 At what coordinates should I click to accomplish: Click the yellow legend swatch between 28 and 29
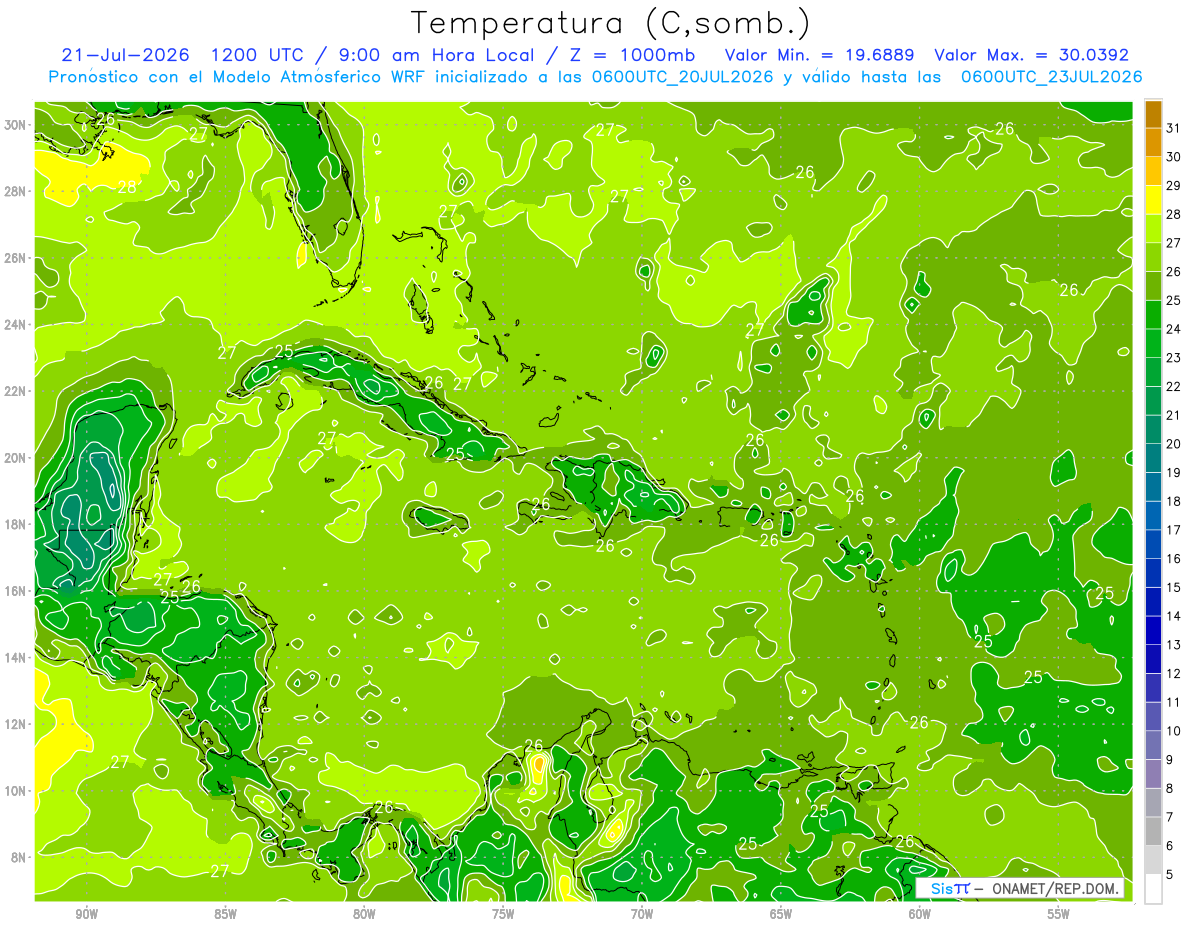tap(1153, 200)
